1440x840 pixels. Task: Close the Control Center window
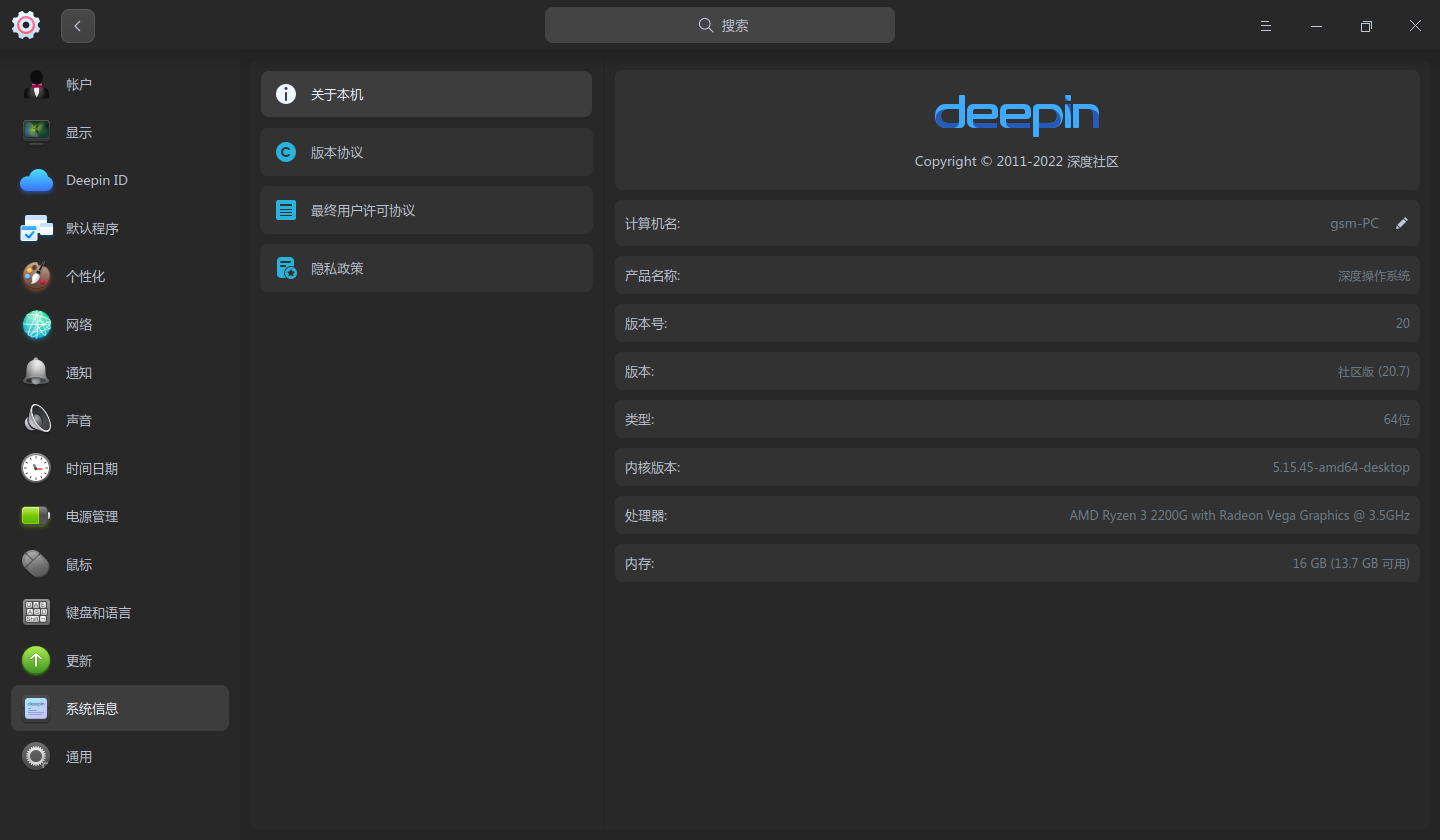[x=1415, y=26]
